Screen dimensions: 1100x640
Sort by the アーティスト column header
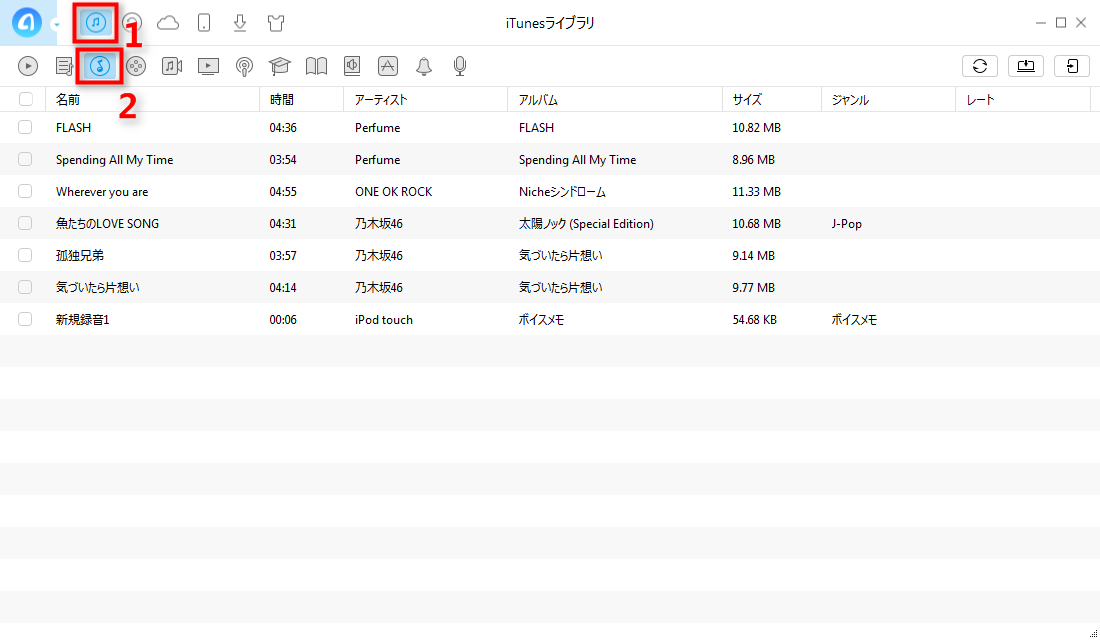pos(426,100)
